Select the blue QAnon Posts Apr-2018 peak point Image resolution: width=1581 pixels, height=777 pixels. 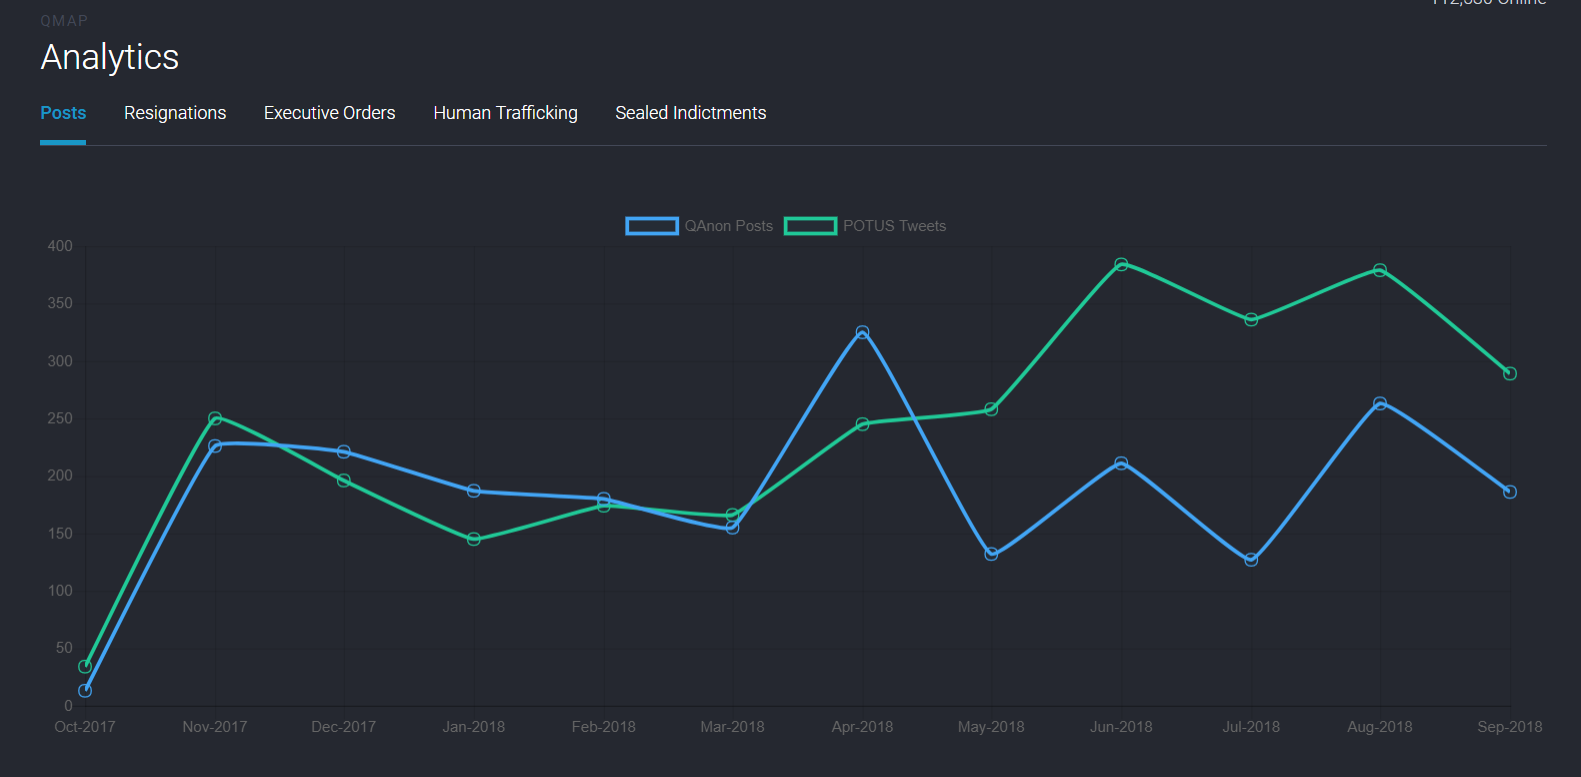862,332
